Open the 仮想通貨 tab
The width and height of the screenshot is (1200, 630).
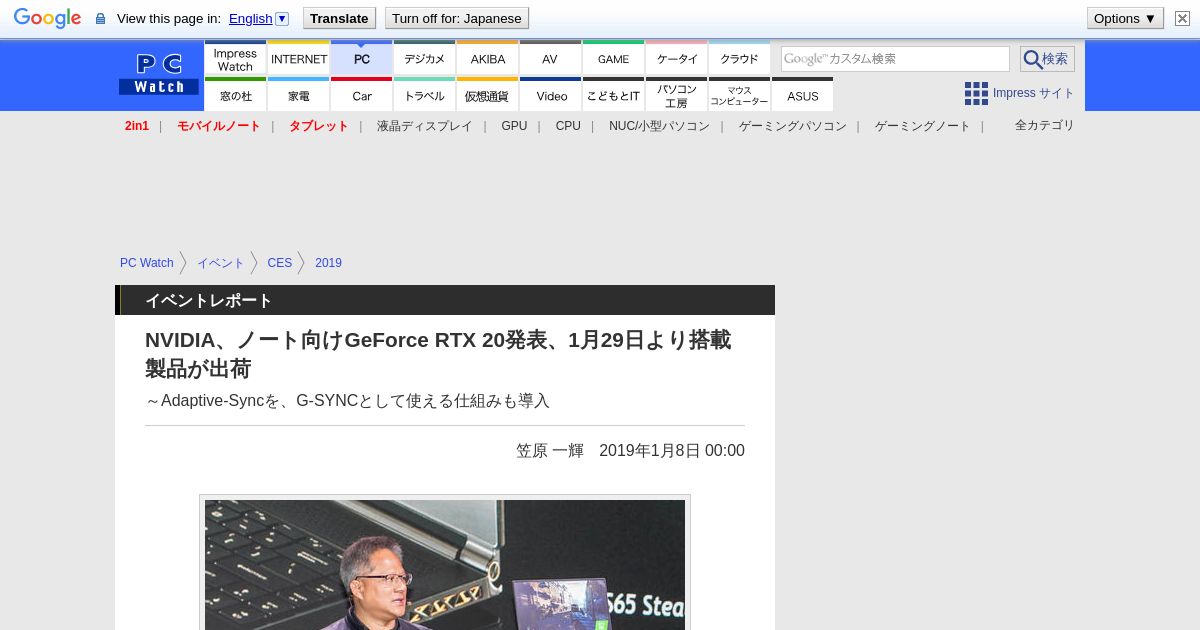[487, 95]
